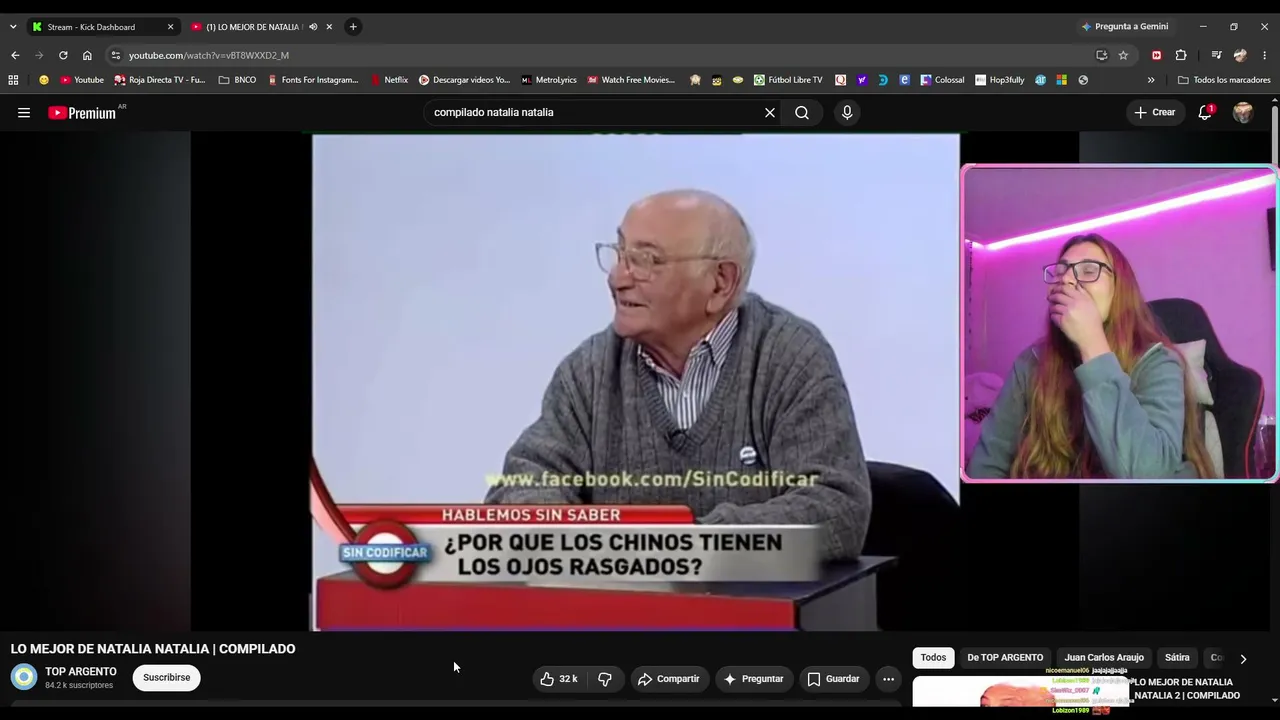Open YouTube notifications bell
Screen dimensions: 1280x720
1205,112
